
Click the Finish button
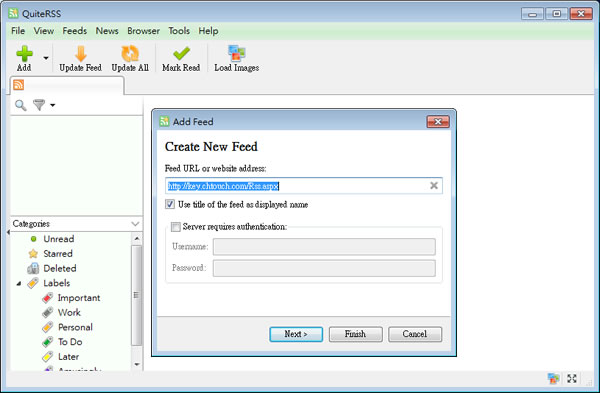(355, 334)
